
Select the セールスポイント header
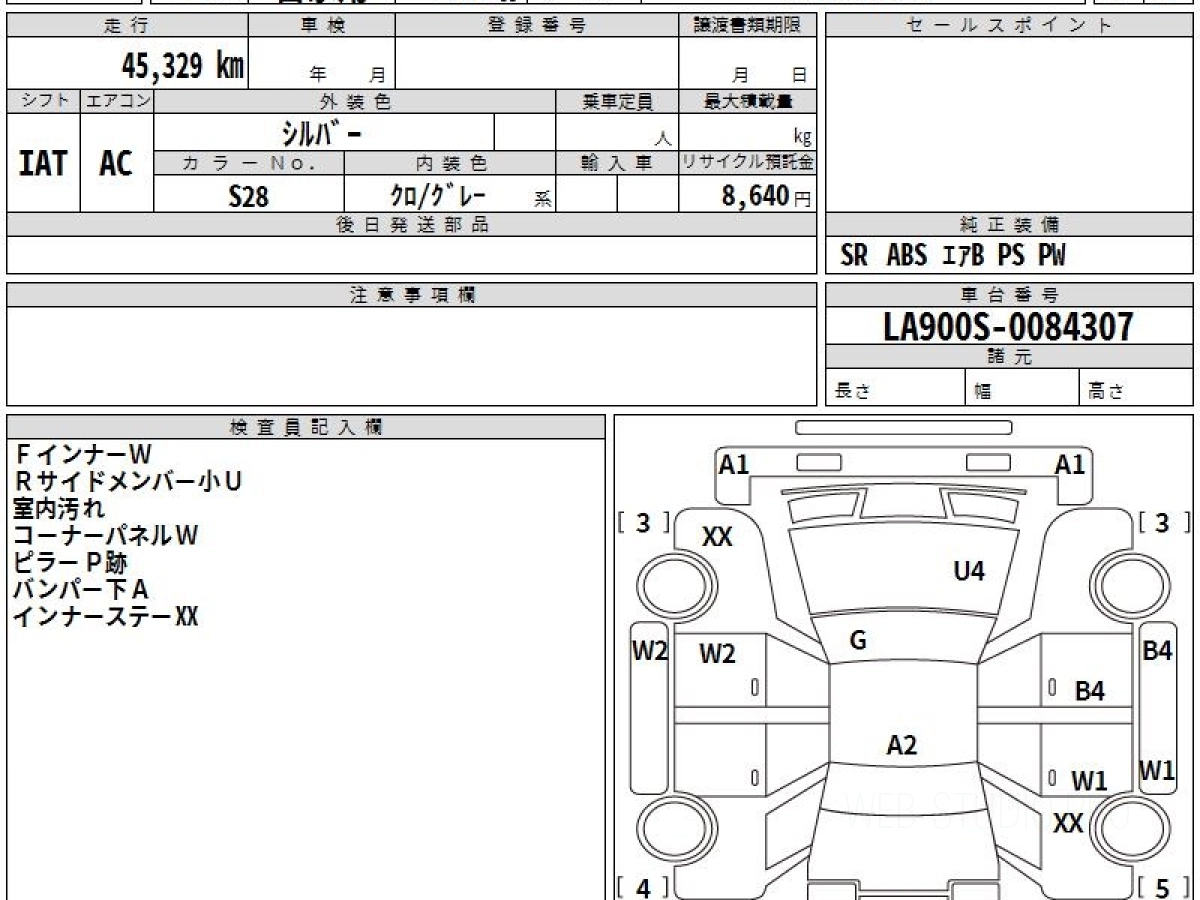click(x=1010, y=26)
